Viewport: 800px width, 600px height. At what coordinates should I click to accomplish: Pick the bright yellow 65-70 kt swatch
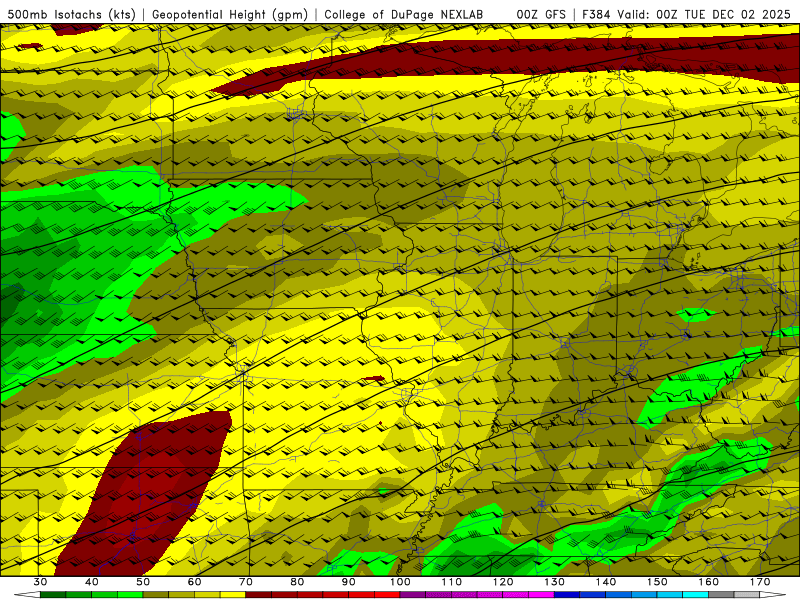point(233,595)
